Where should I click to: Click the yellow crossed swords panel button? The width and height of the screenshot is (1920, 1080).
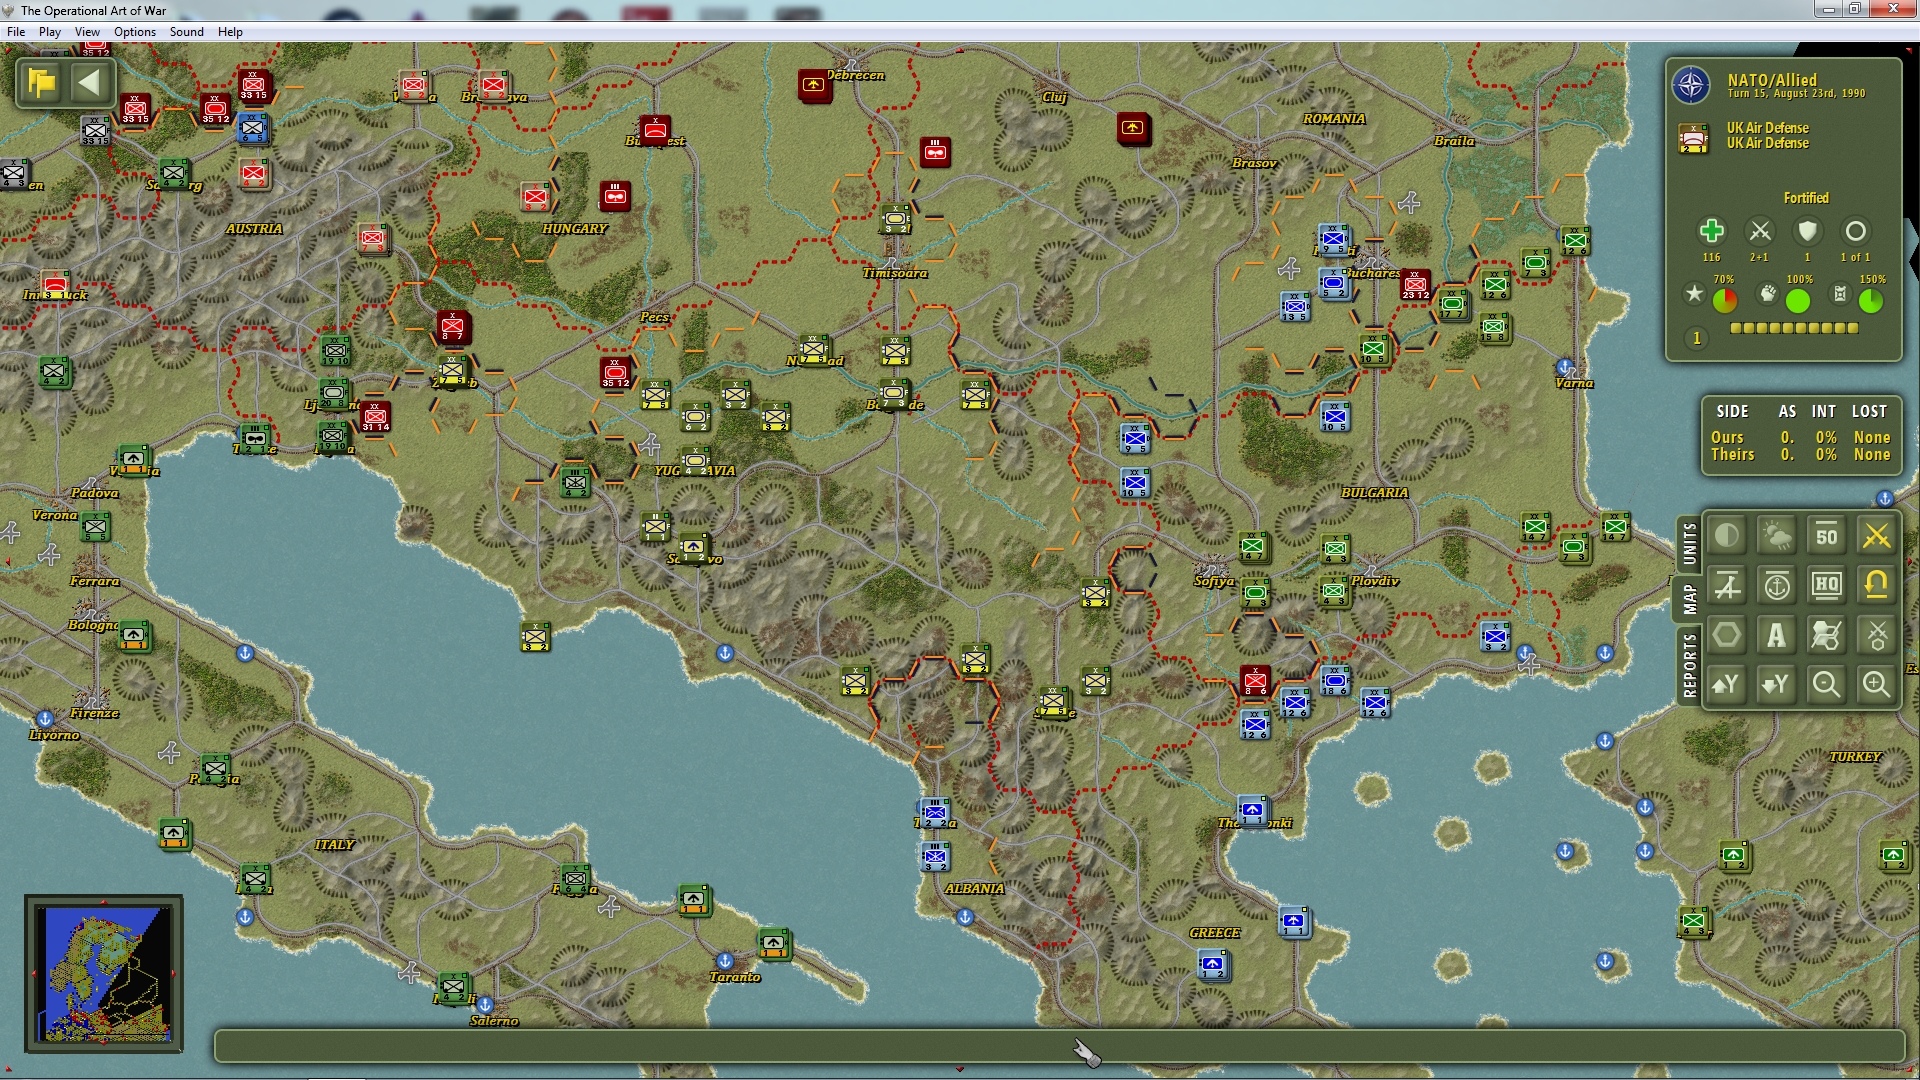pos(1877,536)
